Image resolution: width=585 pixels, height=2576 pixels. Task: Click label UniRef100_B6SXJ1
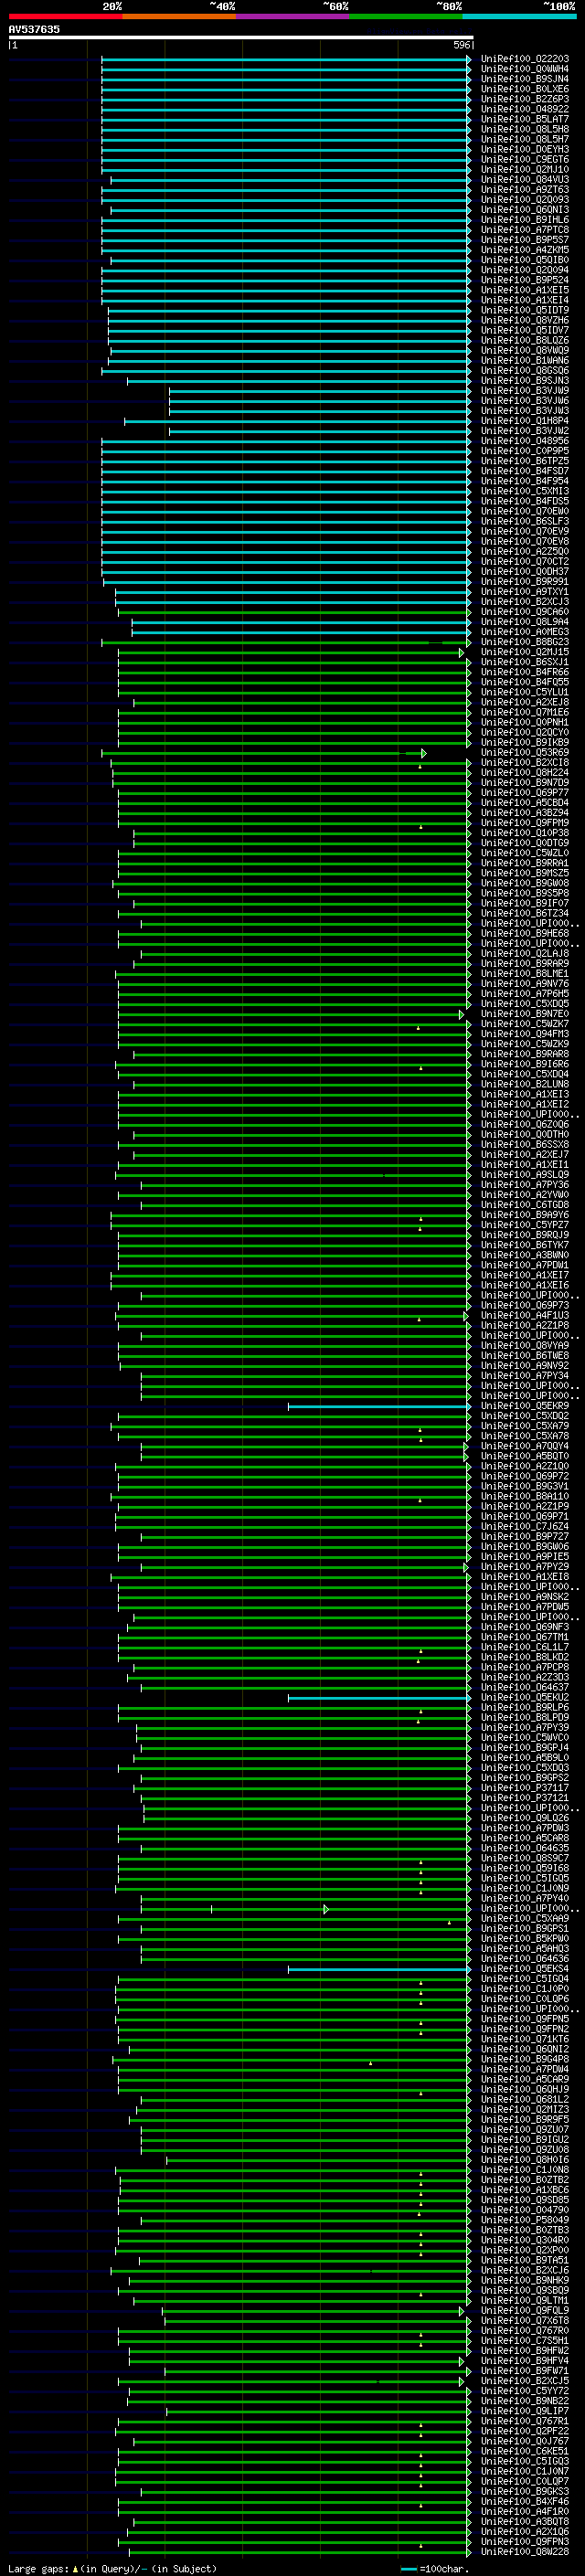[x=524, y=662]
